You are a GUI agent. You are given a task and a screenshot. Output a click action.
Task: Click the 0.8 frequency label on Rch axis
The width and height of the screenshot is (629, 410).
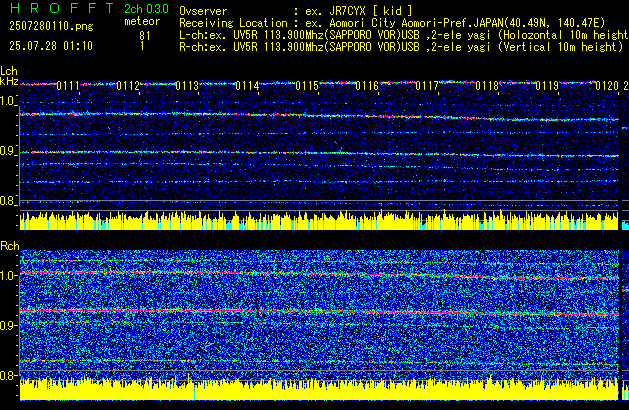pos(8,375)
